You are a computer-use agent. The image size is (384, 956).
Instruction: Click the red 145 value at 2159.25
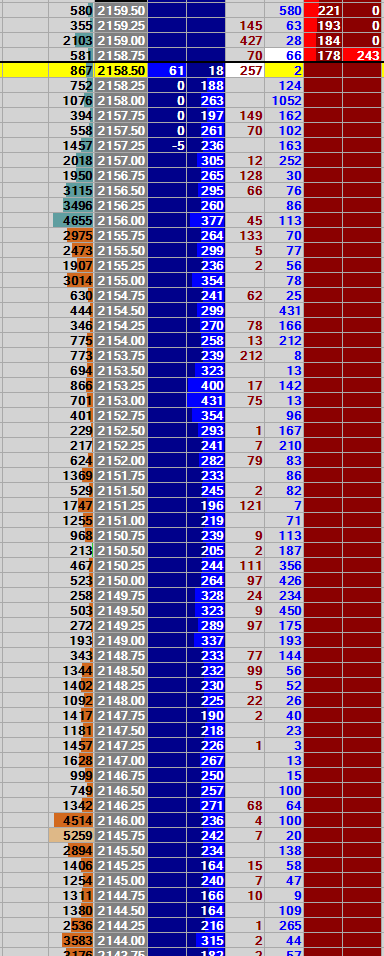point(245,26)
